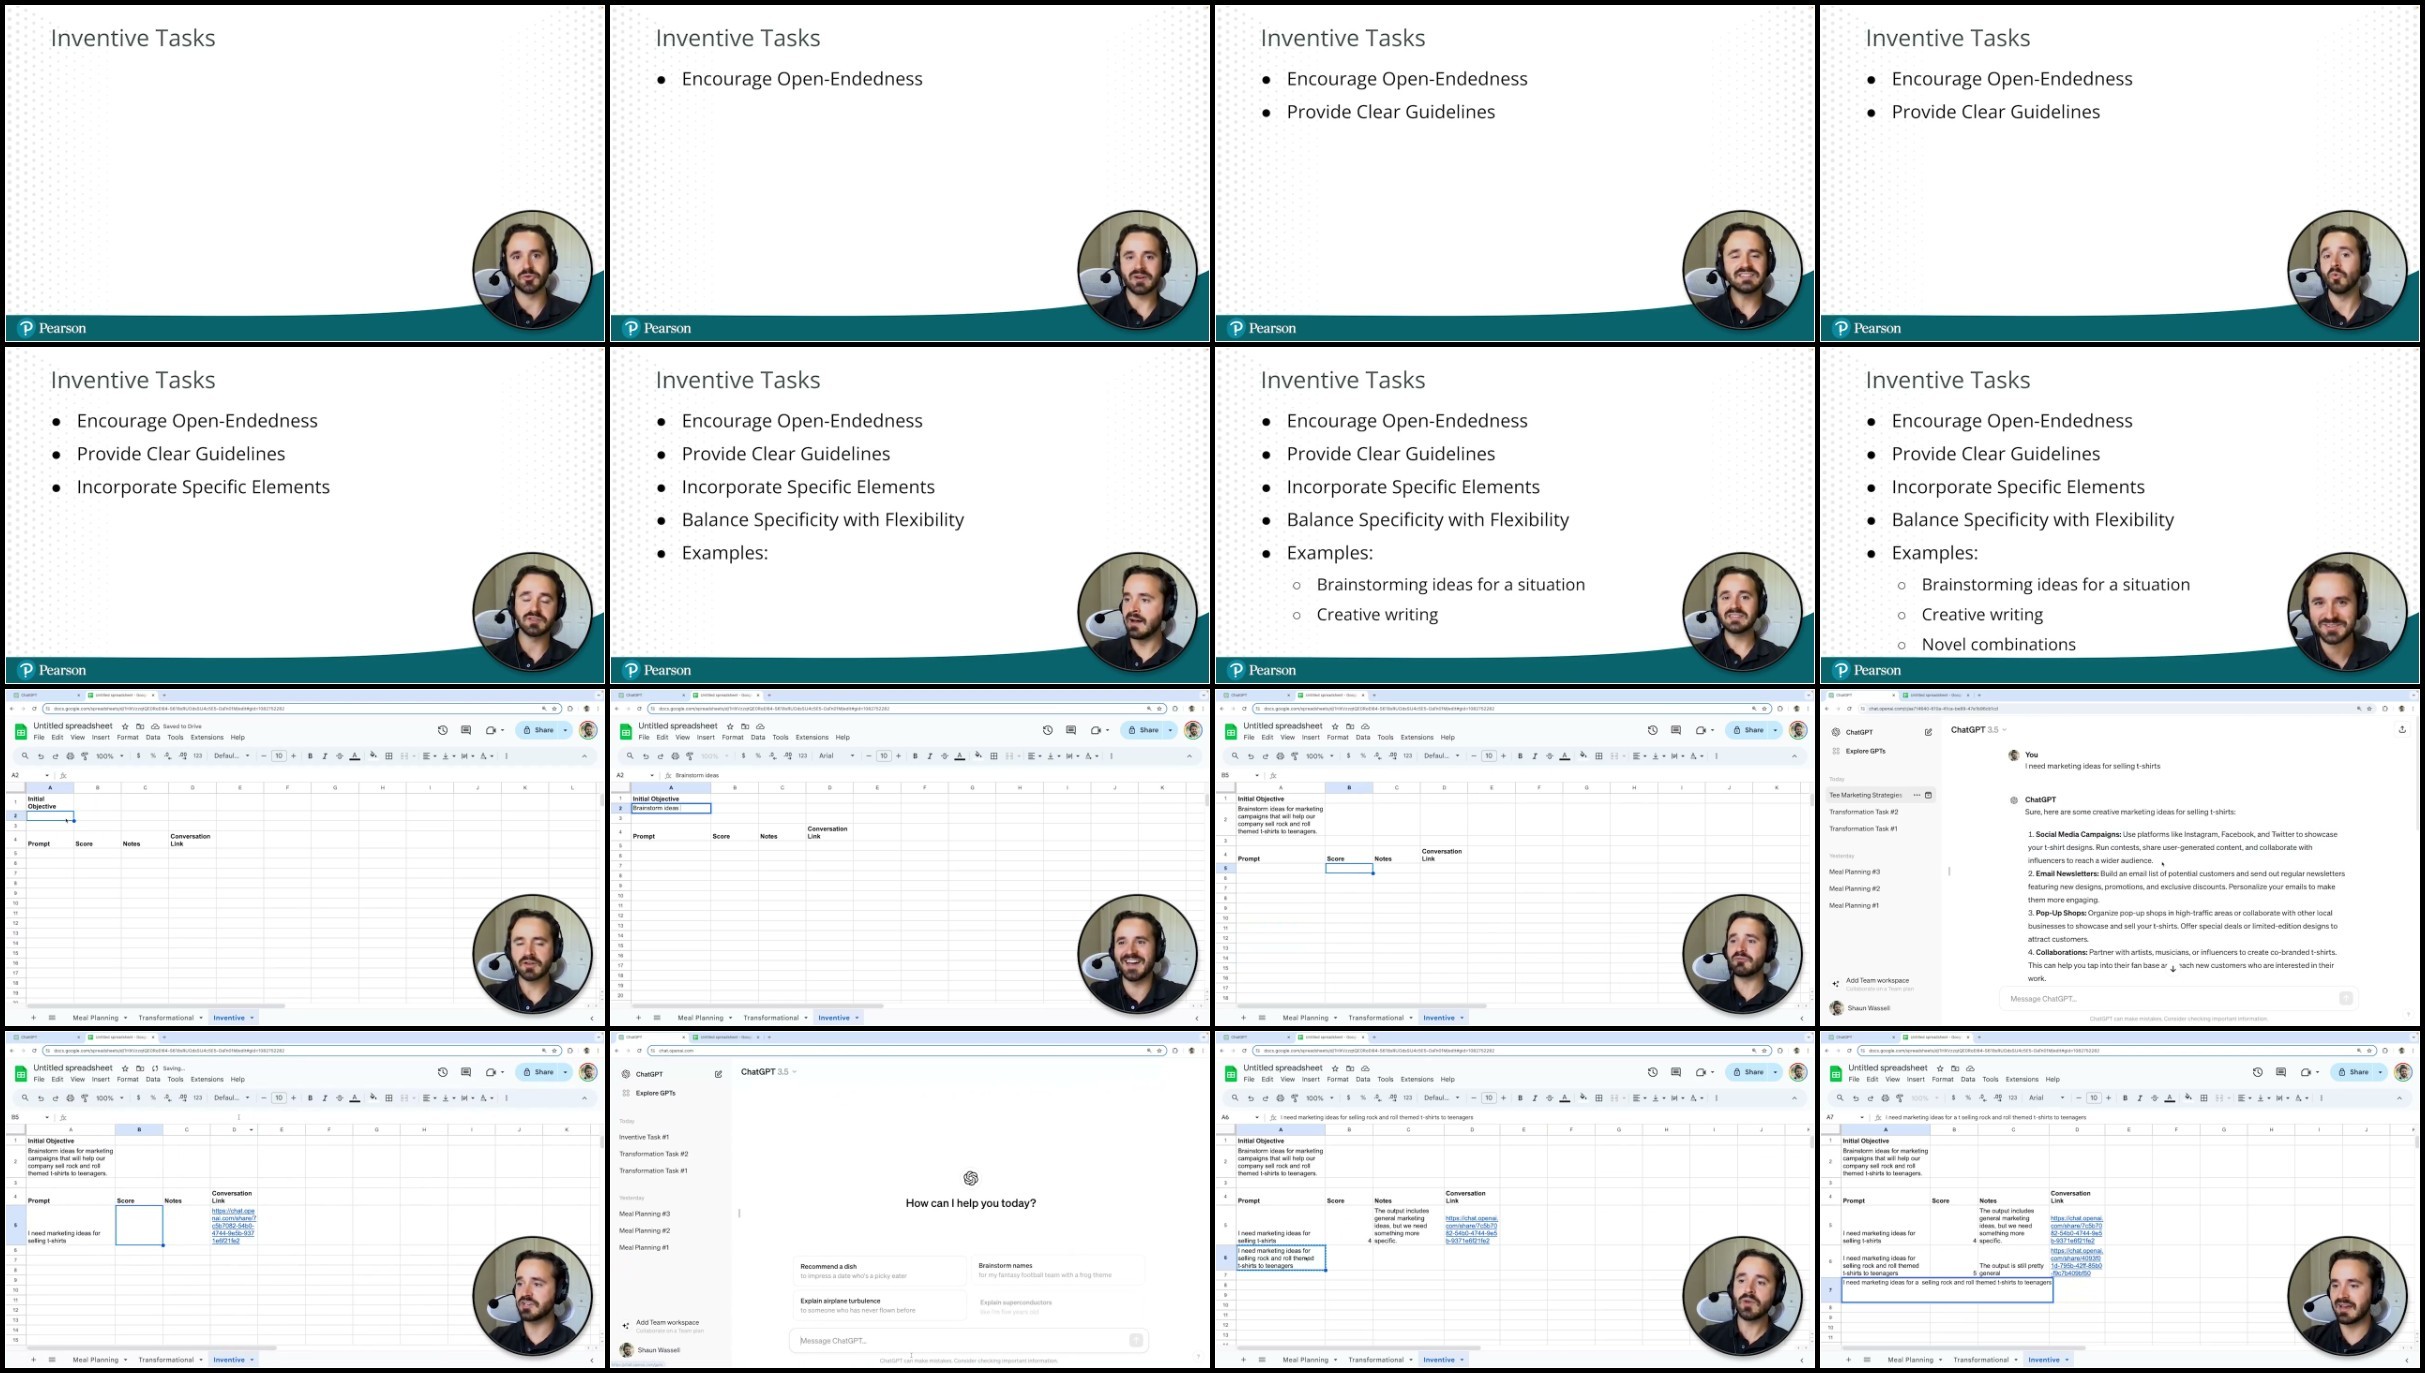Open comments icon in sheet showing "Saving..." status
The width and height of the screenshot is (2425, 1373).
point(465,1072)
